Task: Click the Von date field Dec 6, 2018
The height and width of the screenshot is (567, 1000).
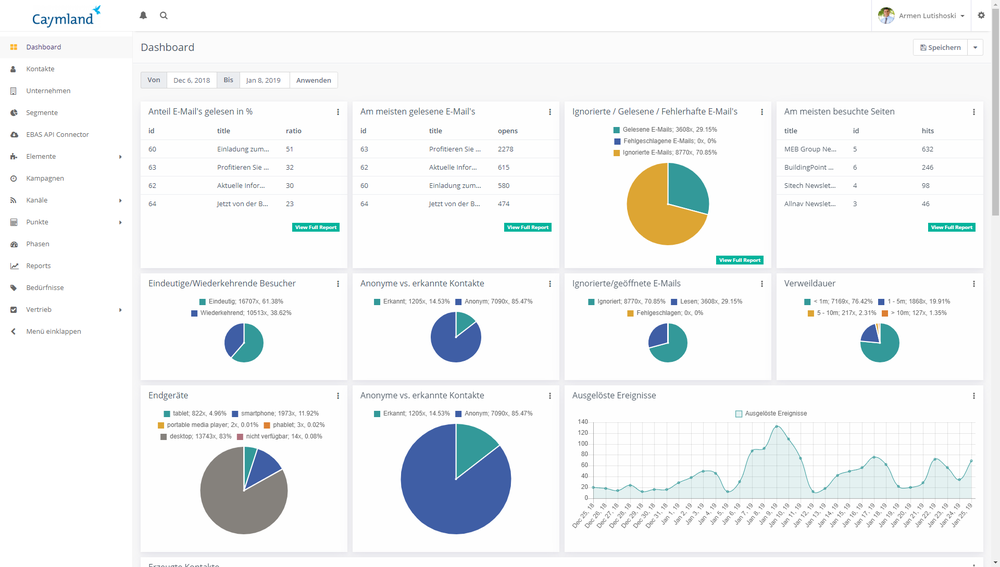Action: (191, 80)
